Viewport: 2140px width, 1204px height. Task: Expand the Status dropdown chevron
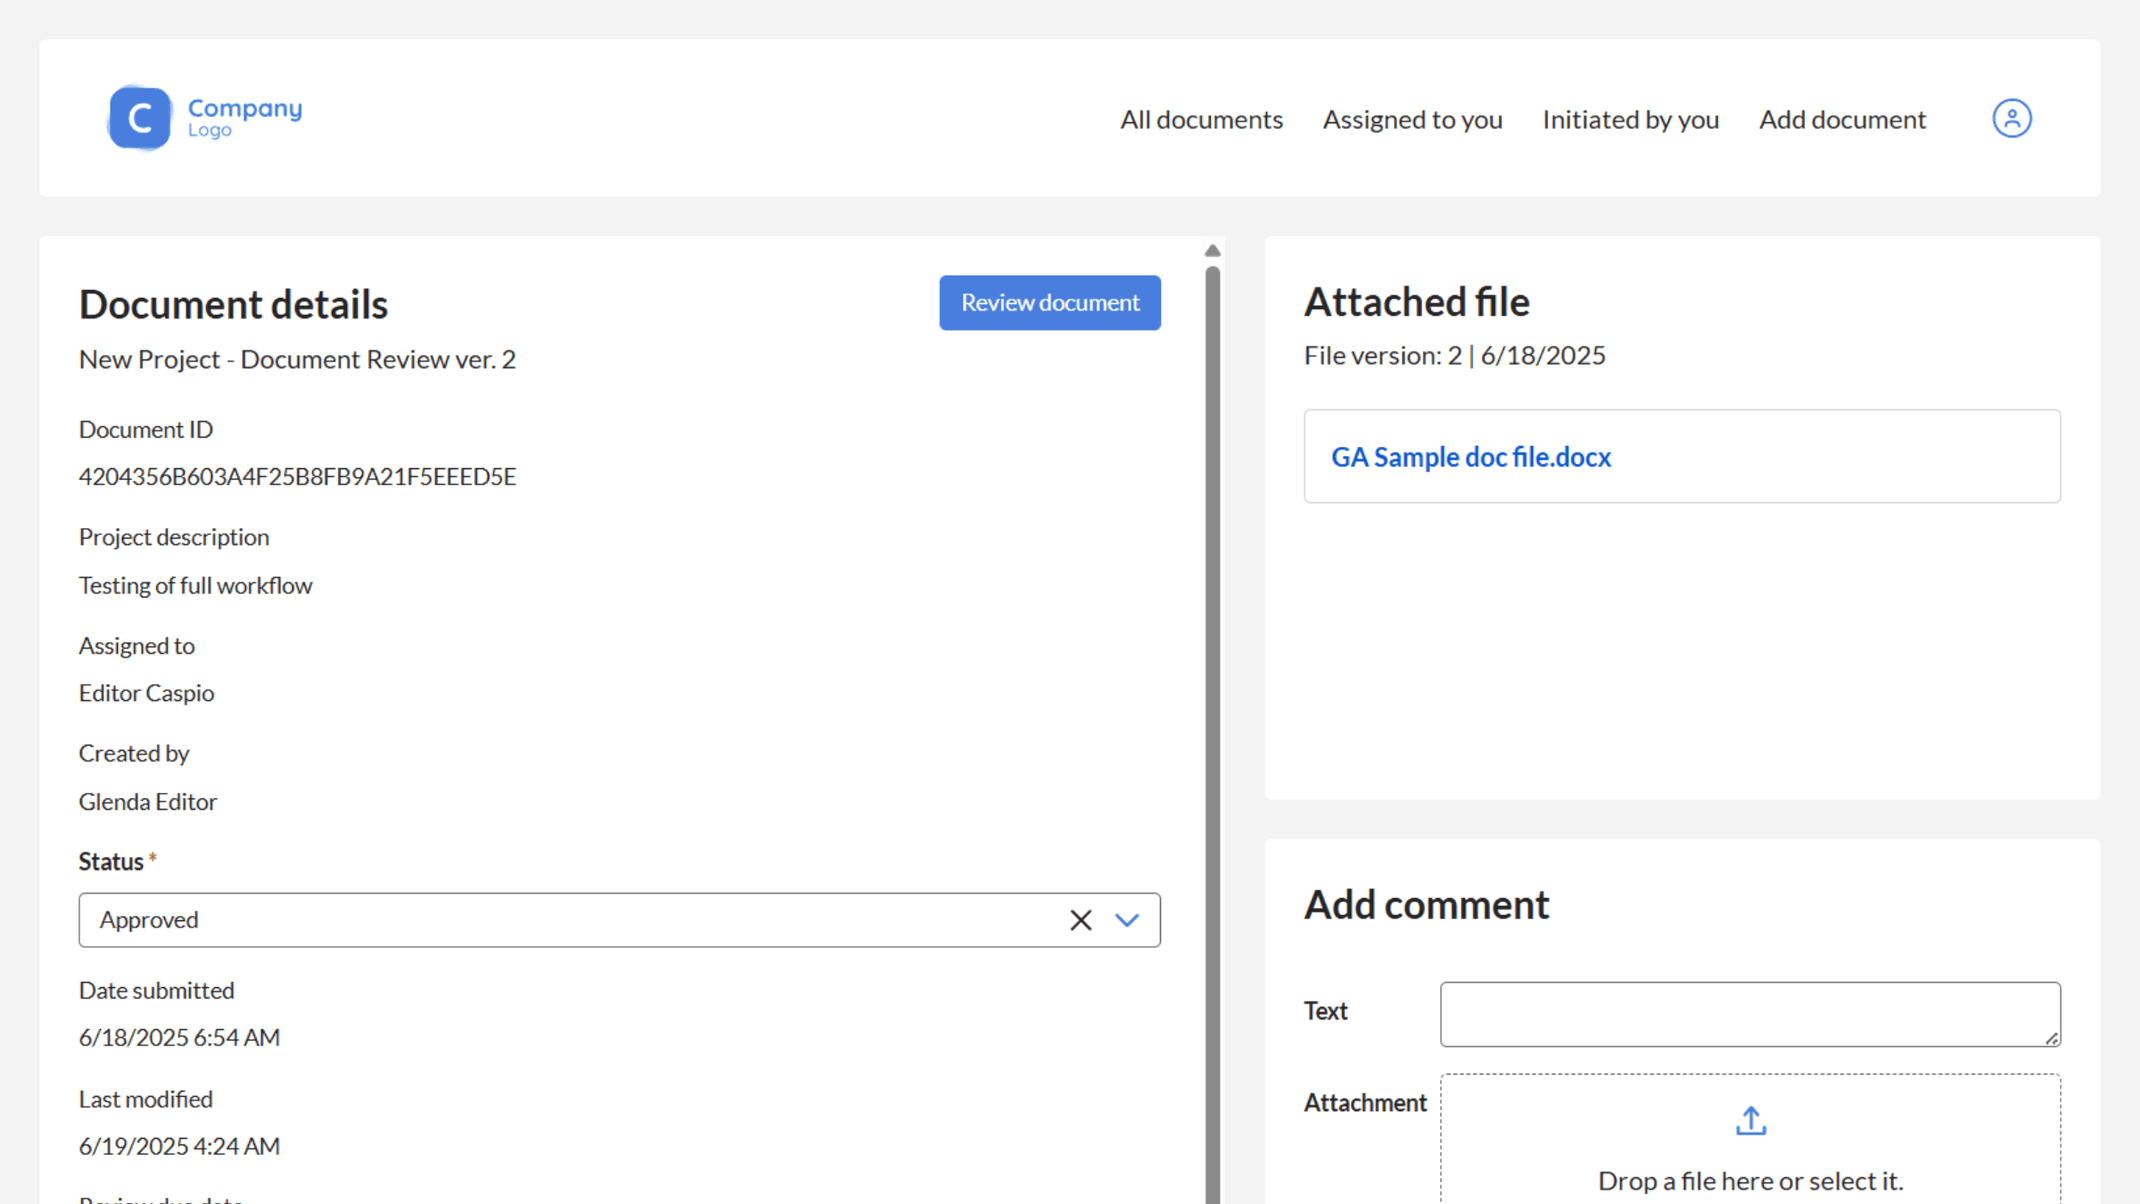tap(1127, 920)
